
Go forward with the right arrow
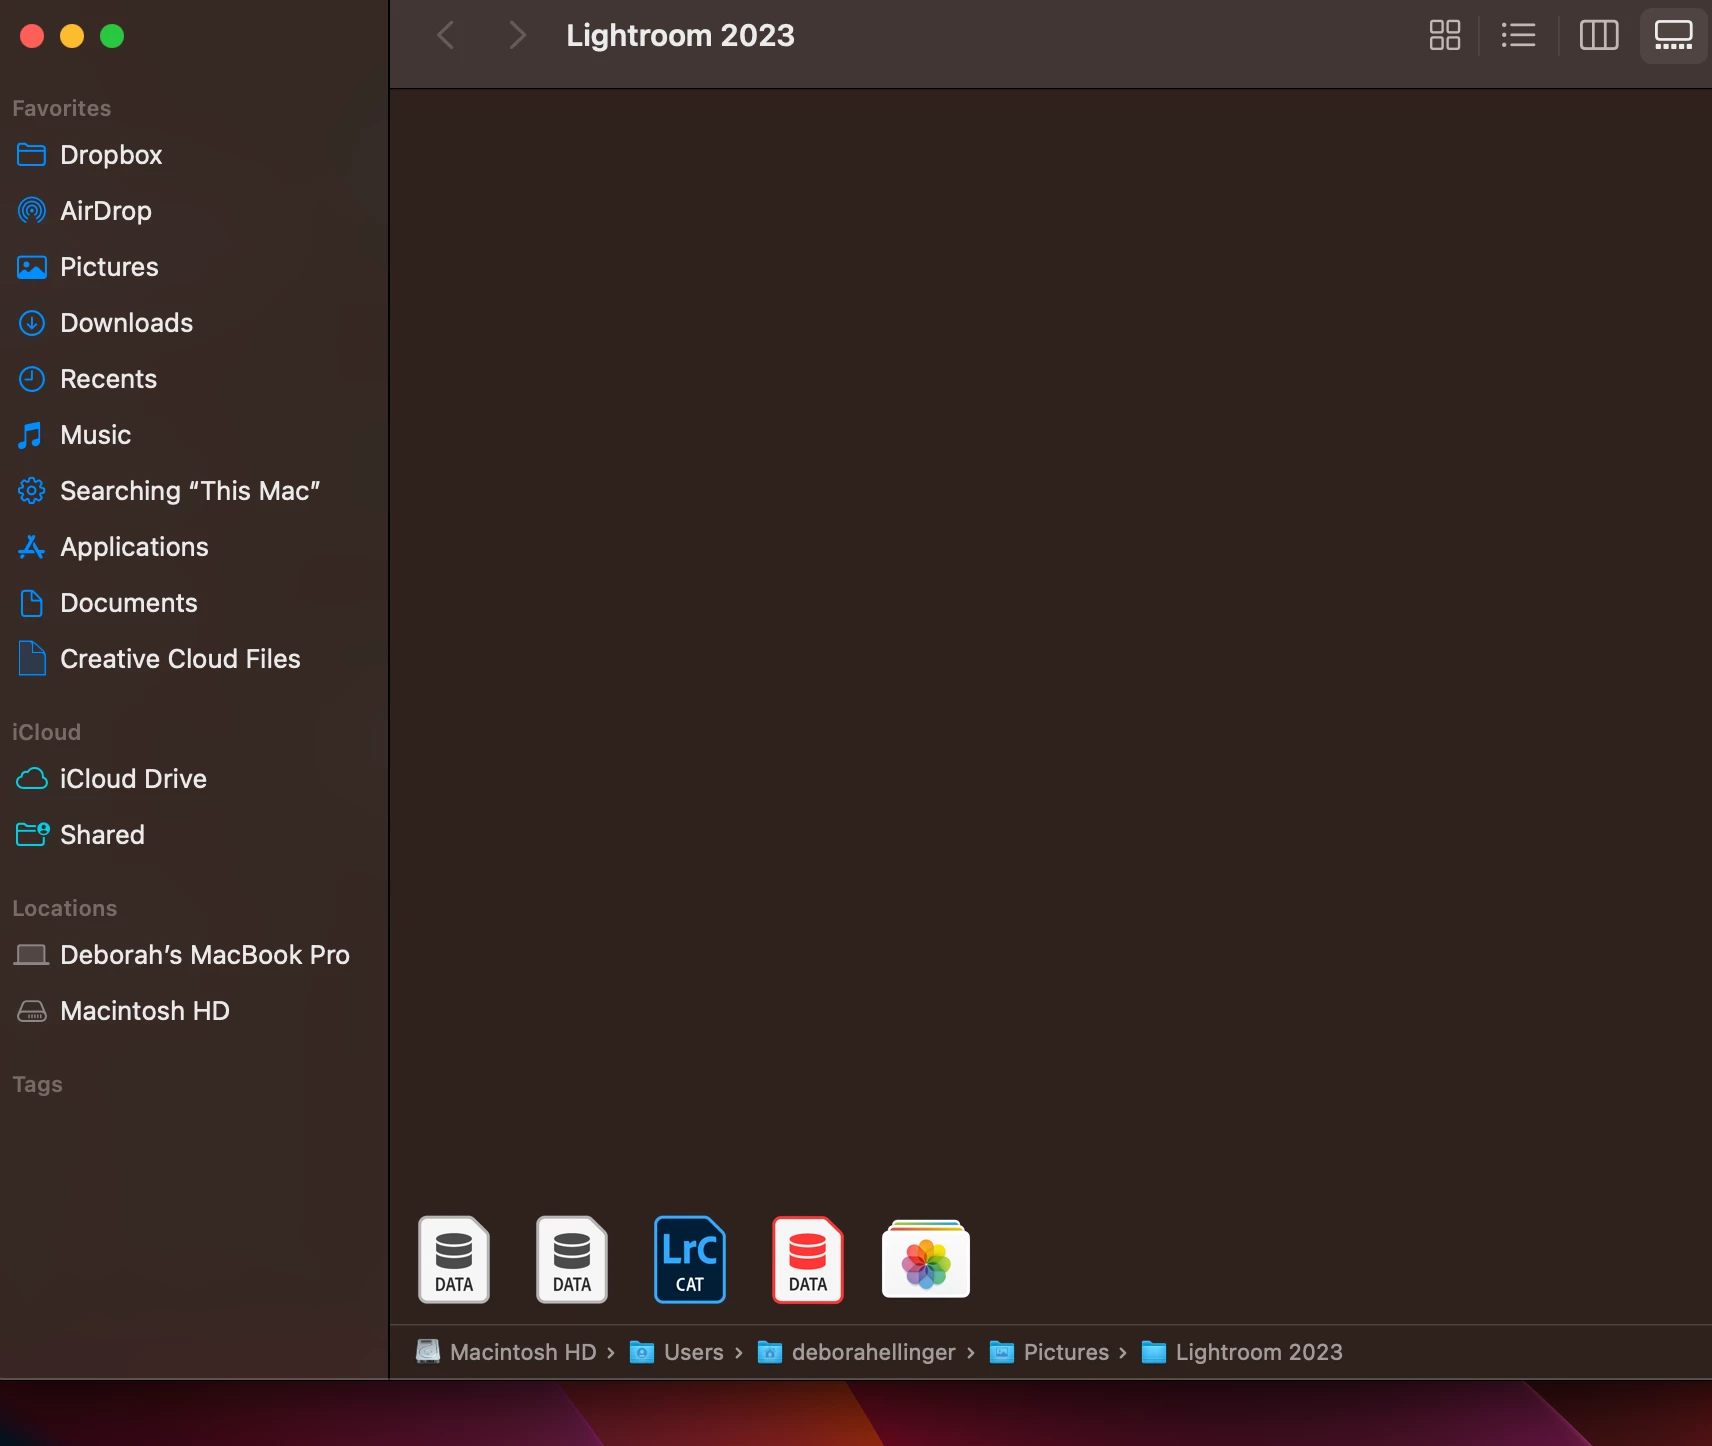[516, 36]
